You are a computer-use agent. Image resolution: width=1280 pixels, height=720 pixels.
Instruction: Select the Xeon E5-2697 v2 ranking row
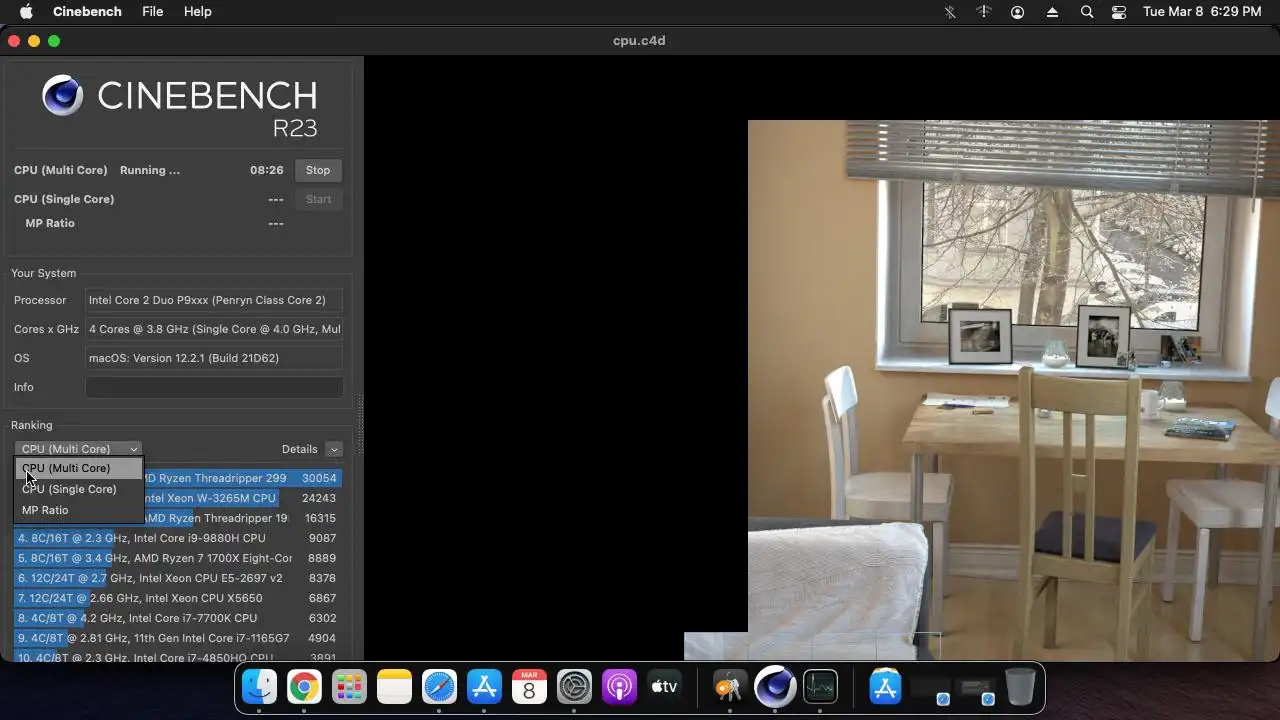[x=178, y=578]
